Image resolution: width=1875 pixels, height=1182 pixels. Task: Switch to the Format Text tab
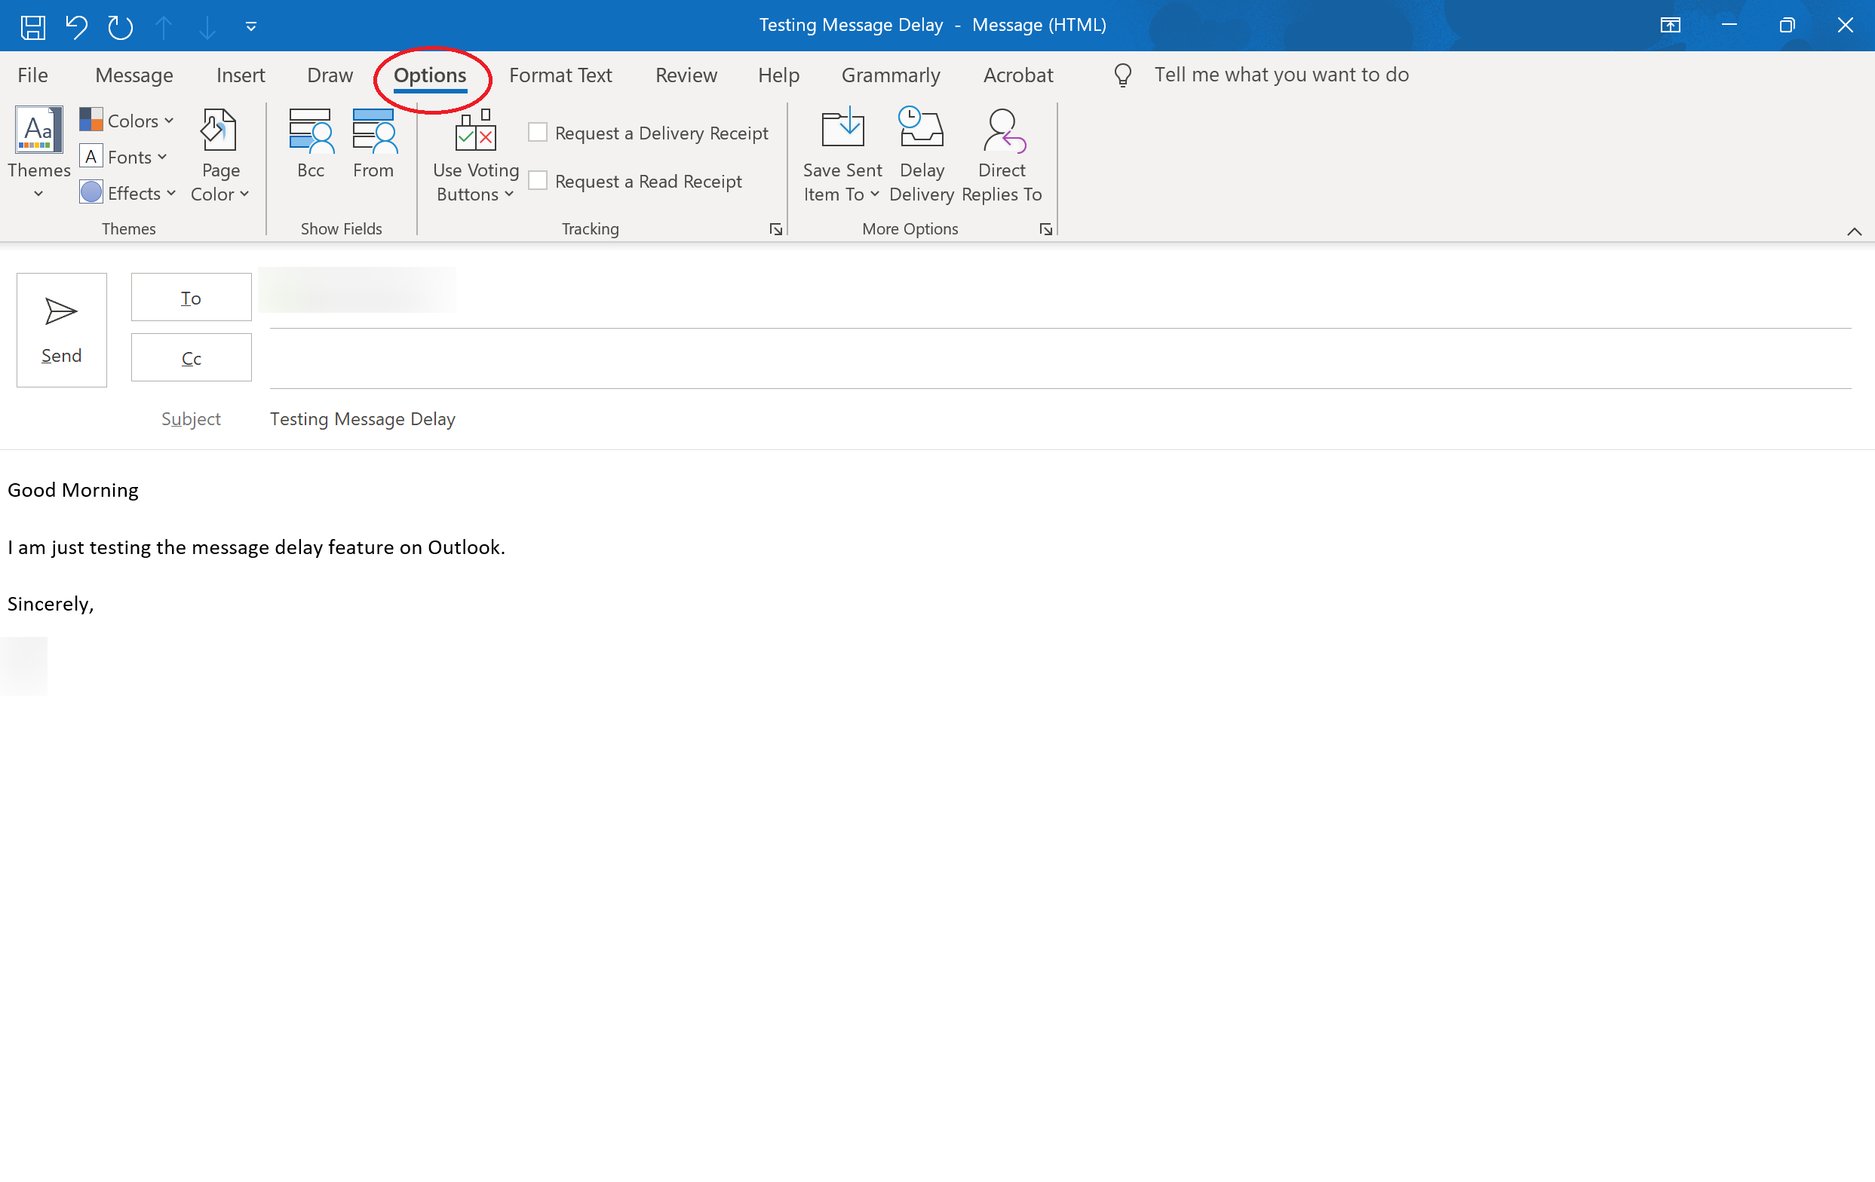(560, 74)
